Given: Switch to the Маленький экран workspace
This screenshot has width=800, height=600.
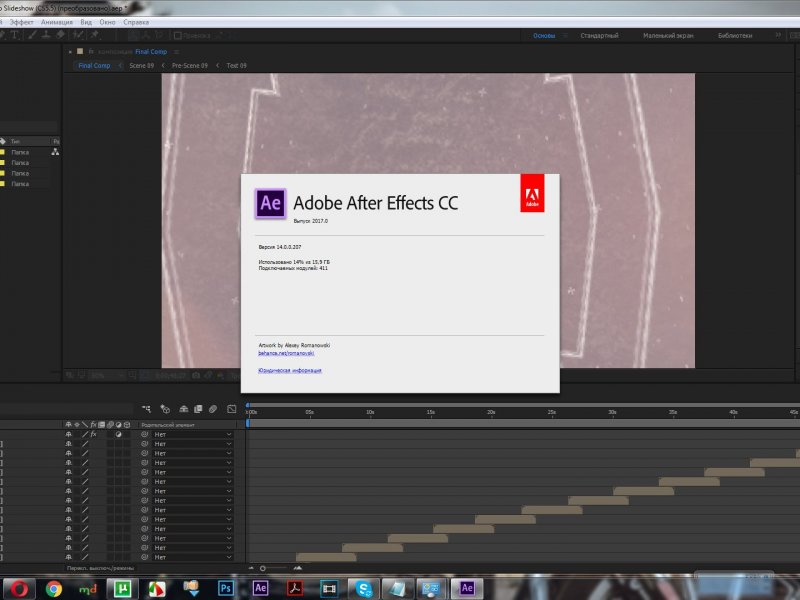Looking at the screenshot, I should click(x=668, y=36).
